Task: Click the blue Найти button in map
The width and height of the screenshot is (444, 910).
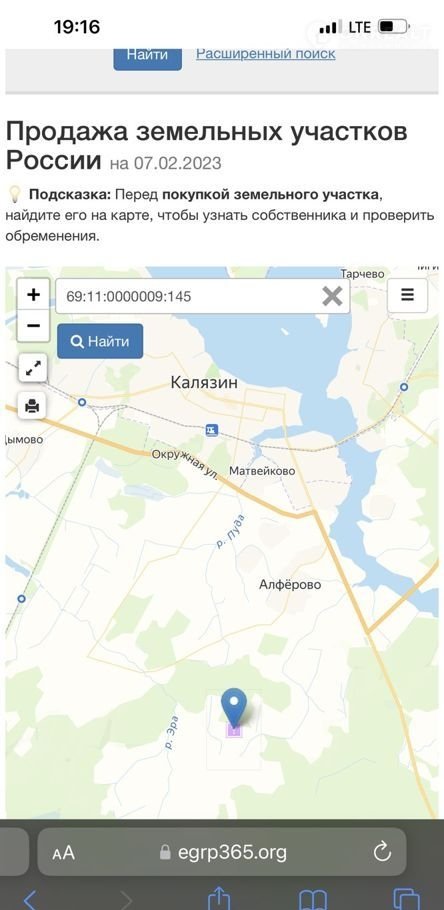Action: point(100,341)
